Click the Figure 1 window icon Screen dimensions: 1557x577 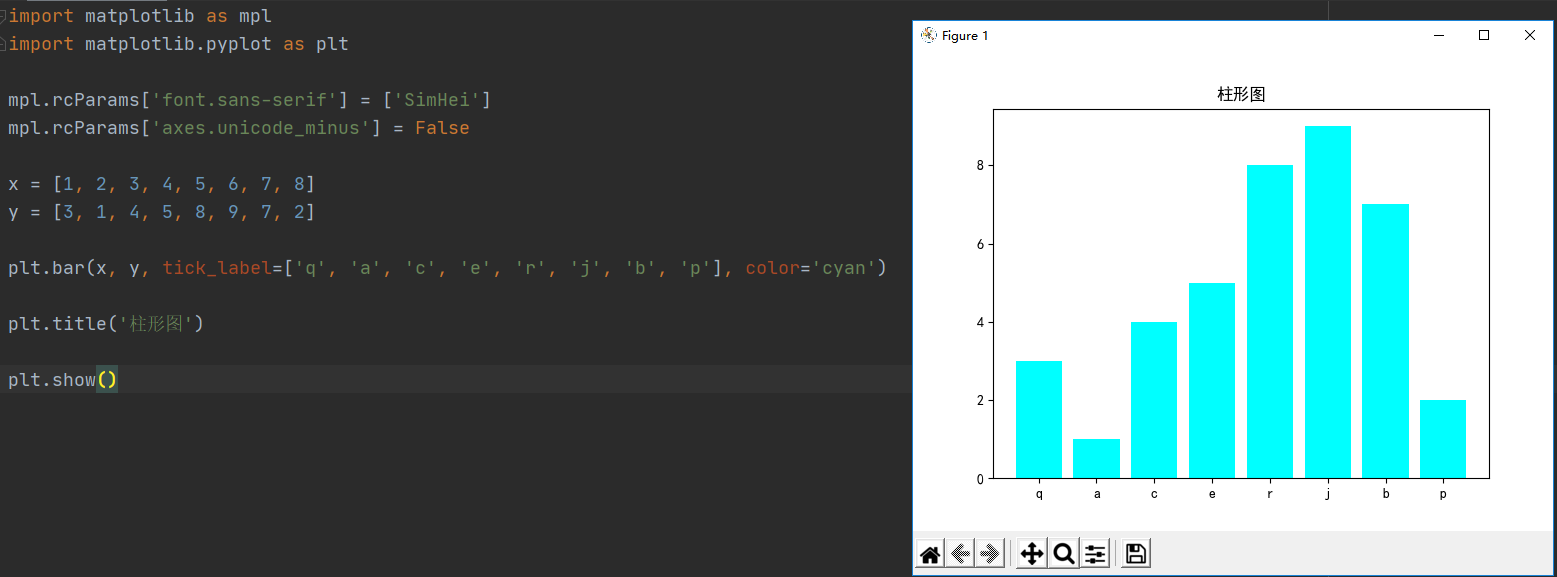[928, 35]
